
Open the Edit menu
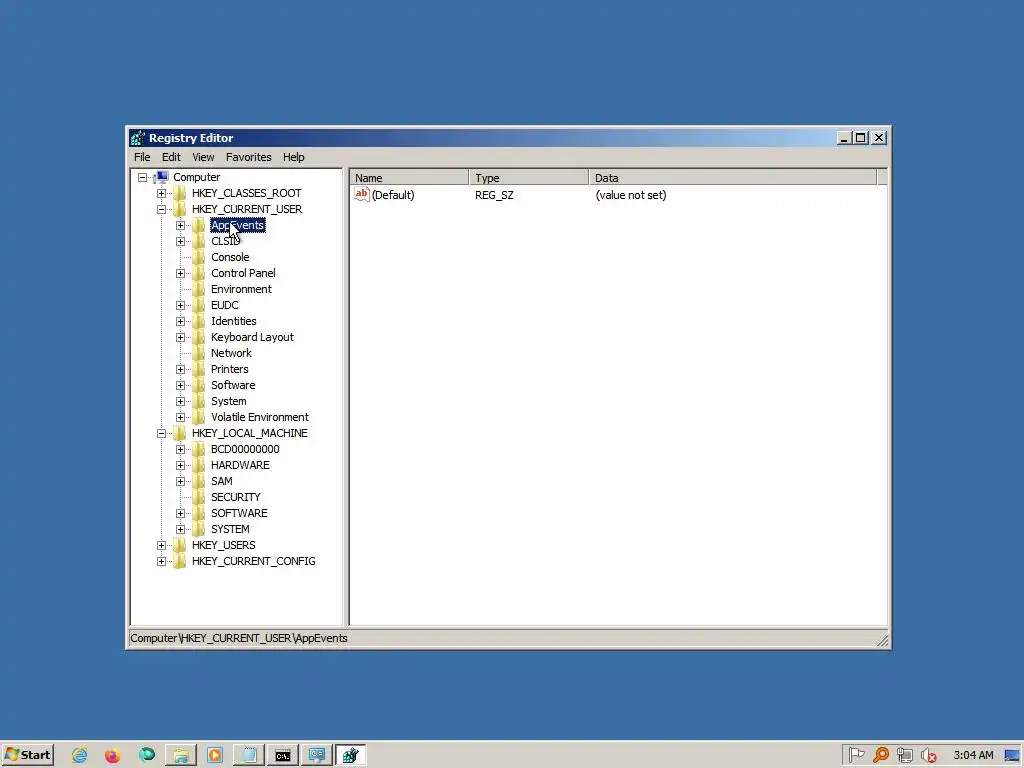pyautogui.click(x=171, y=157)
